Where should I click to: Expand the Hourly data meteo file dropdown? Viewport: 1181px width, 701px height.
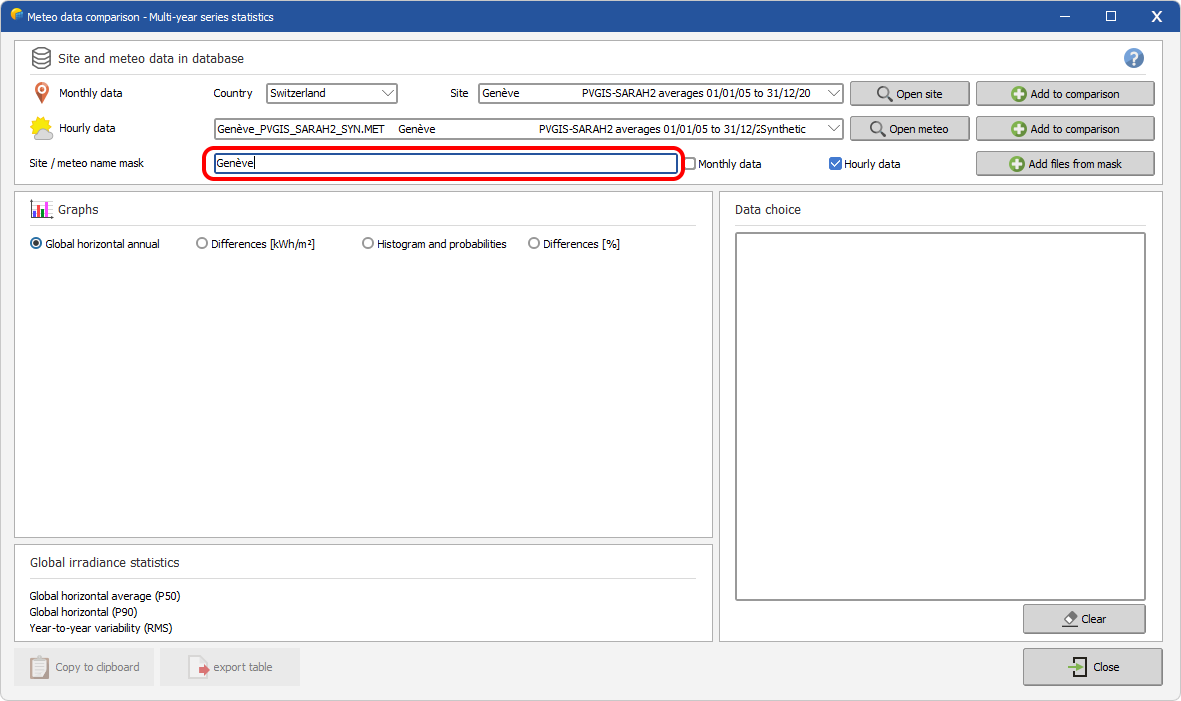[529, 129]
